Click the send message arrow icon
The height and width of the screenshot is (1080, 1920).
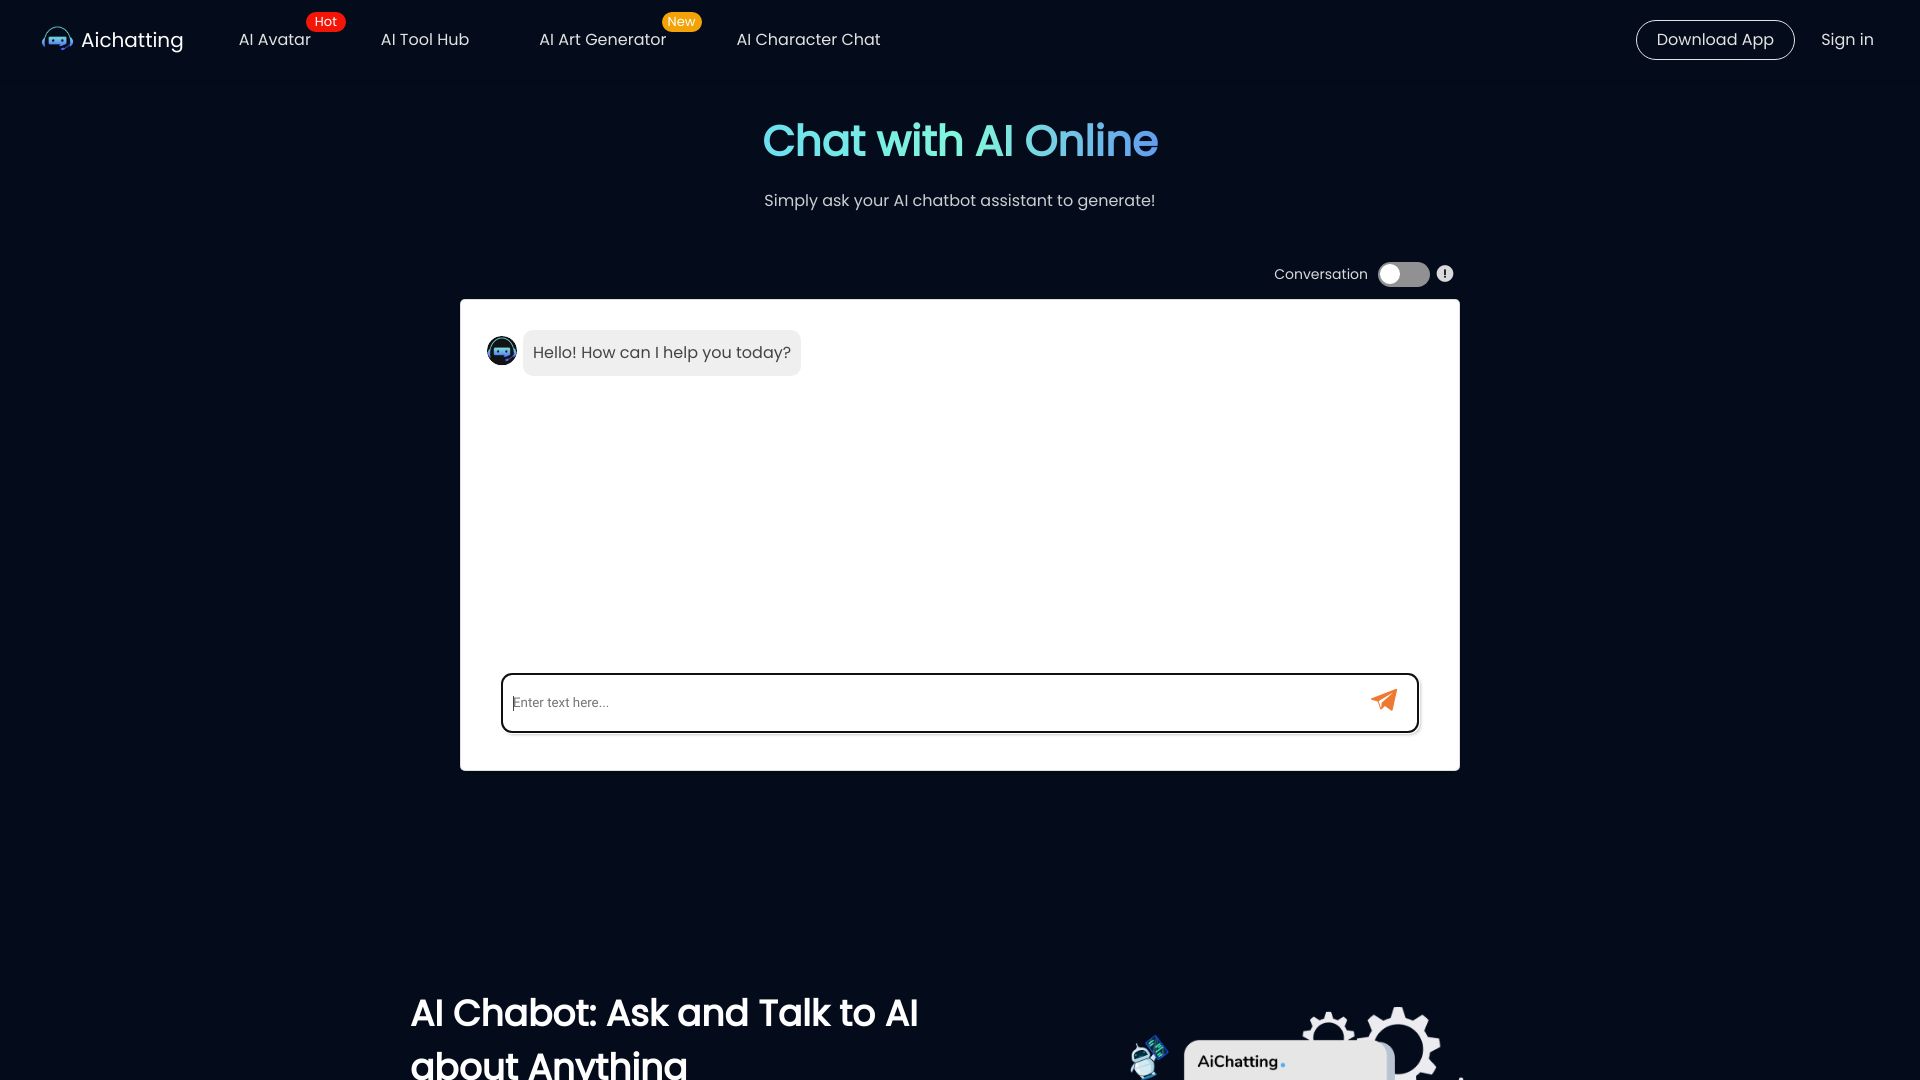click(x=1385, y=700)
